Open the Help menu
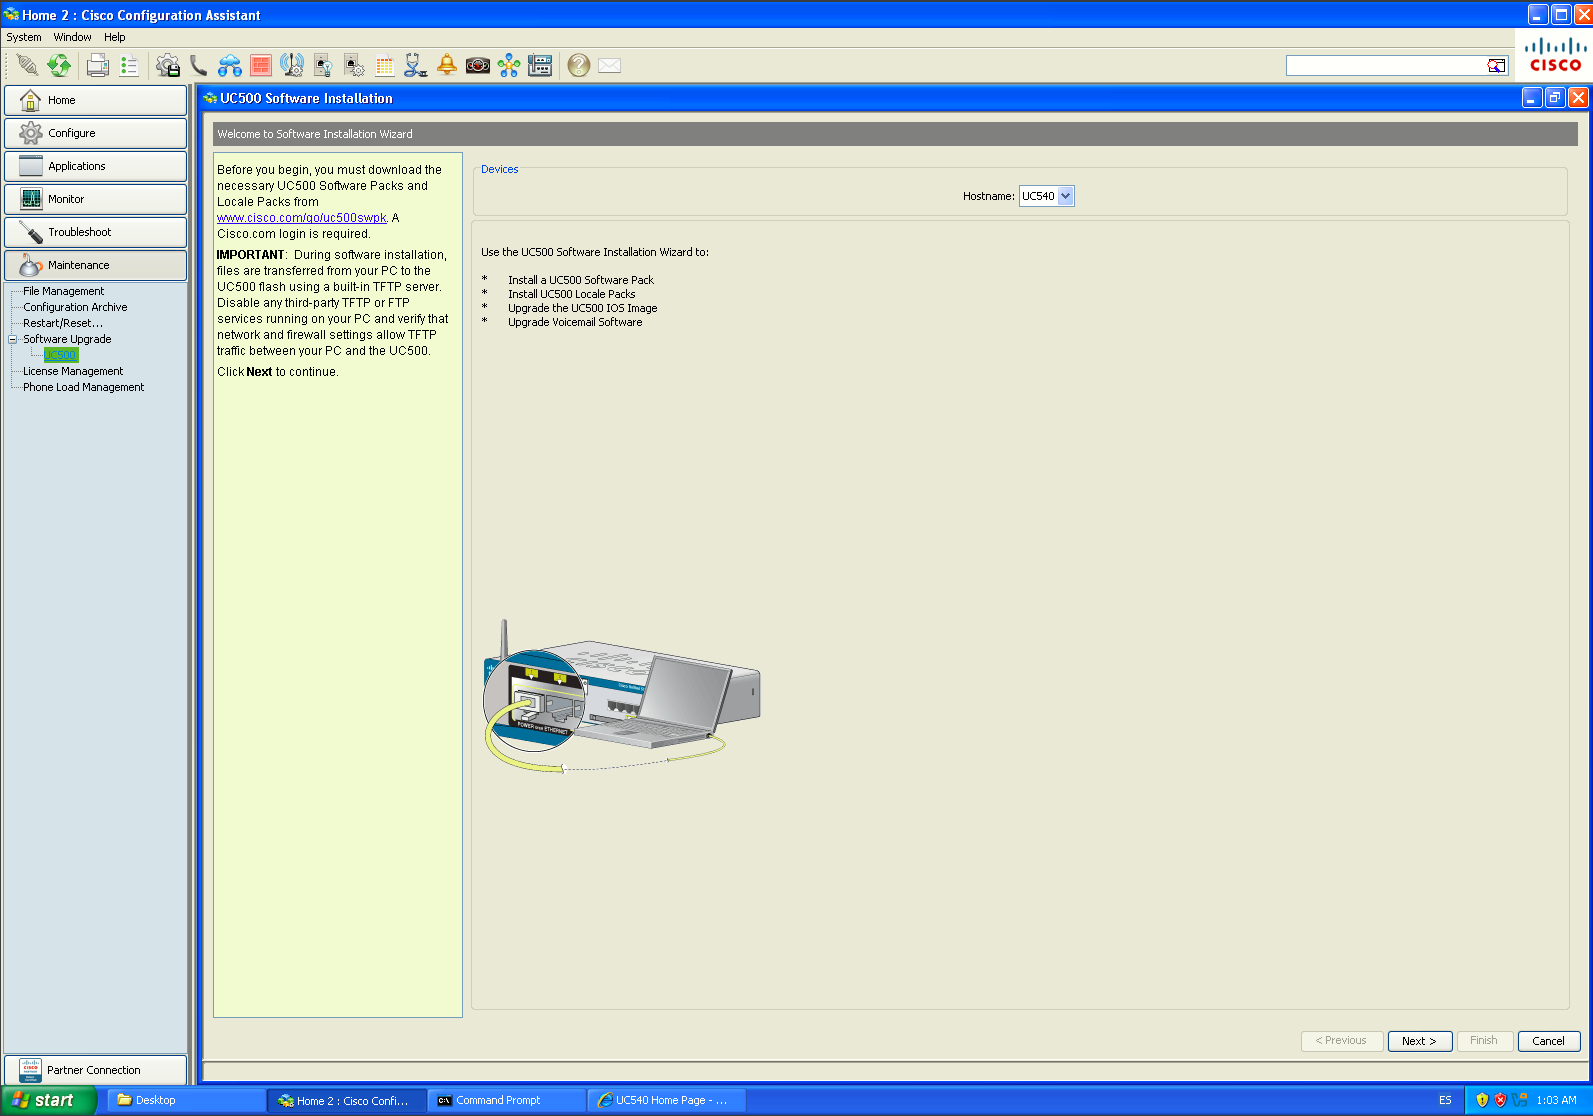The image size is (1593, 1116). [115, 37]
